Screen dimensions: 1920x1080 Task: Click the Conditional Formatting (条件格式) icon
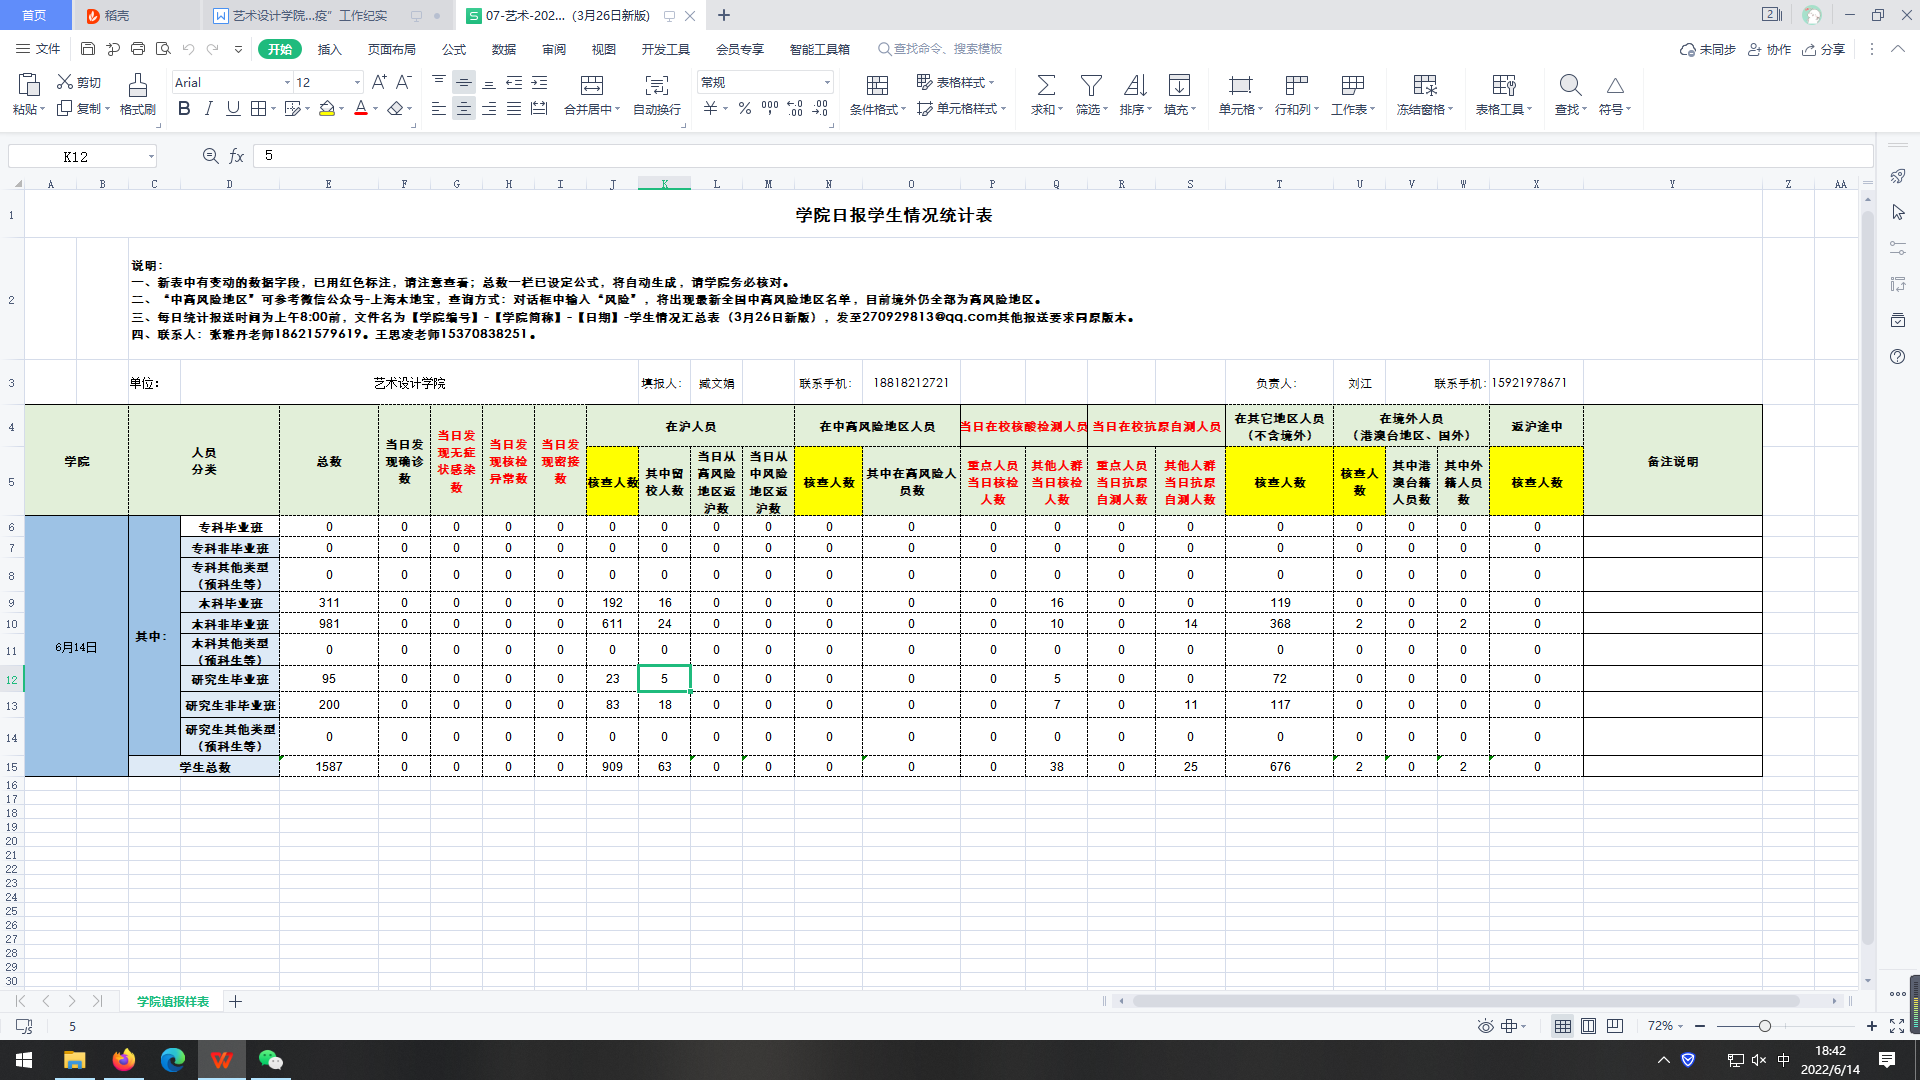(x=877, y=86)
